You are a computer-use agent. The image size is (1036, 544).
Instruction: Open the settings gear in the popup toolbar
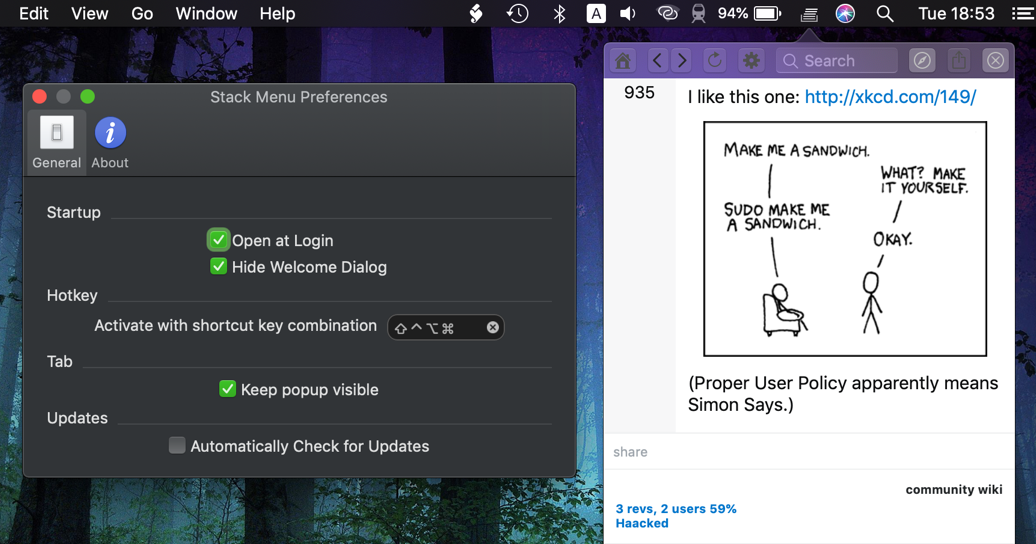click(x=751, y=61)
